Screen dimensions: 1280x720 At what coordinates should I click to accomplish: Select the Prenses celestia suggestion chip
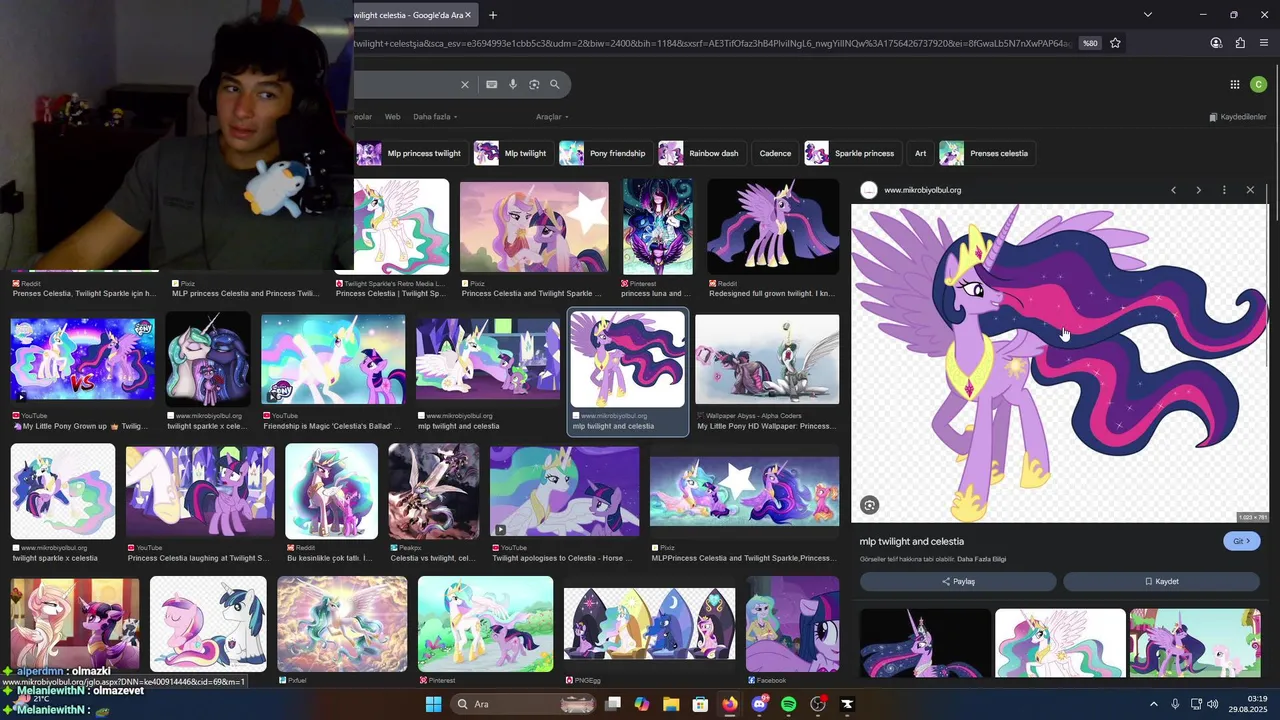[986, 153]
